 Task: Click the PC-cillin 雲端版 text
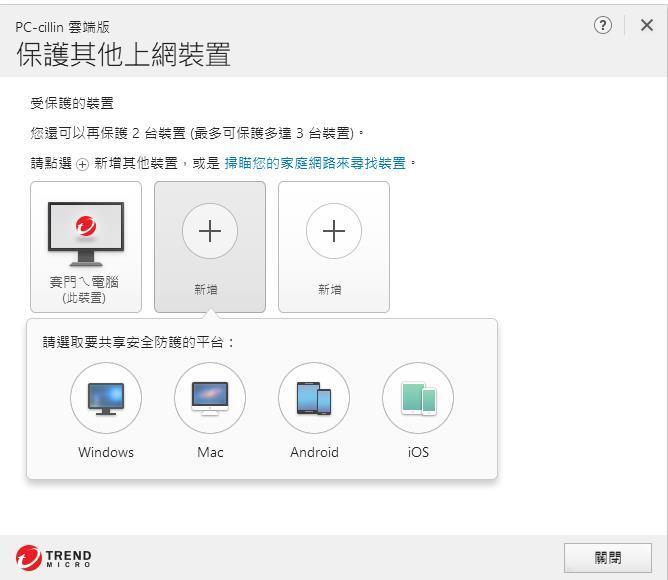click(x=63, y=27)
